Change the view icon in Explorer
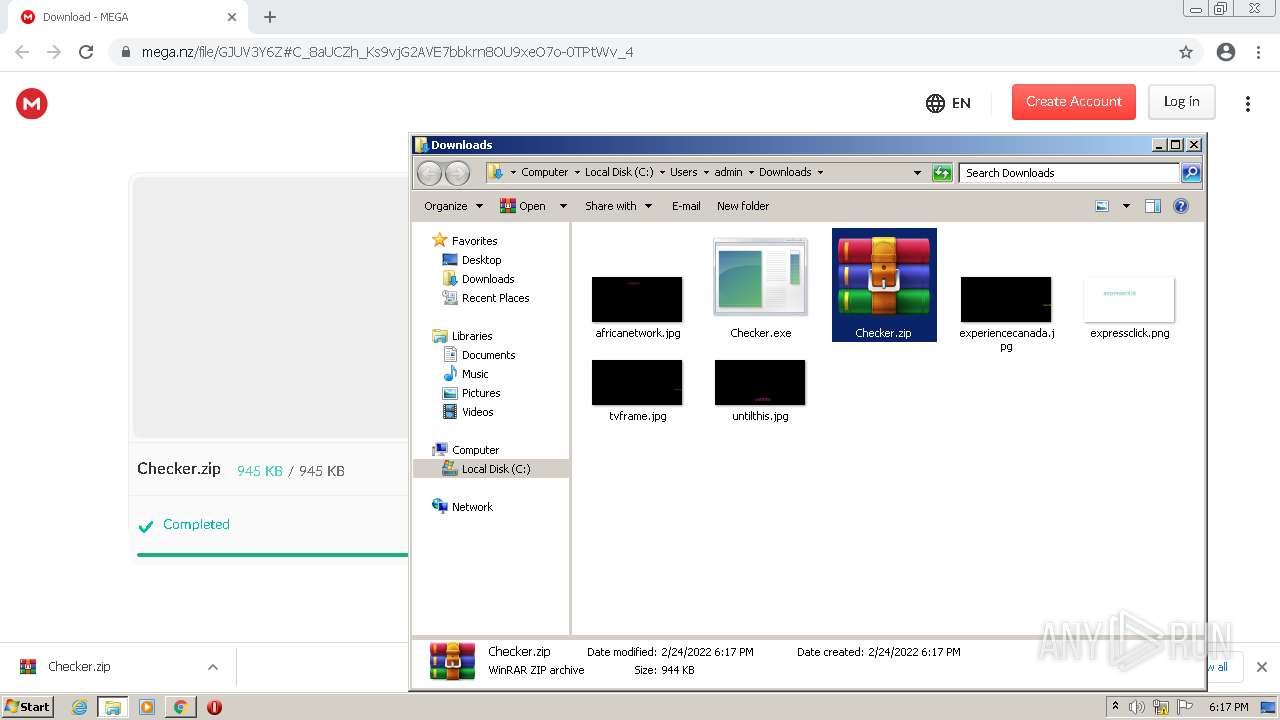The height and width of the screenshot is (720, 1280). (x=1102, y=206)
